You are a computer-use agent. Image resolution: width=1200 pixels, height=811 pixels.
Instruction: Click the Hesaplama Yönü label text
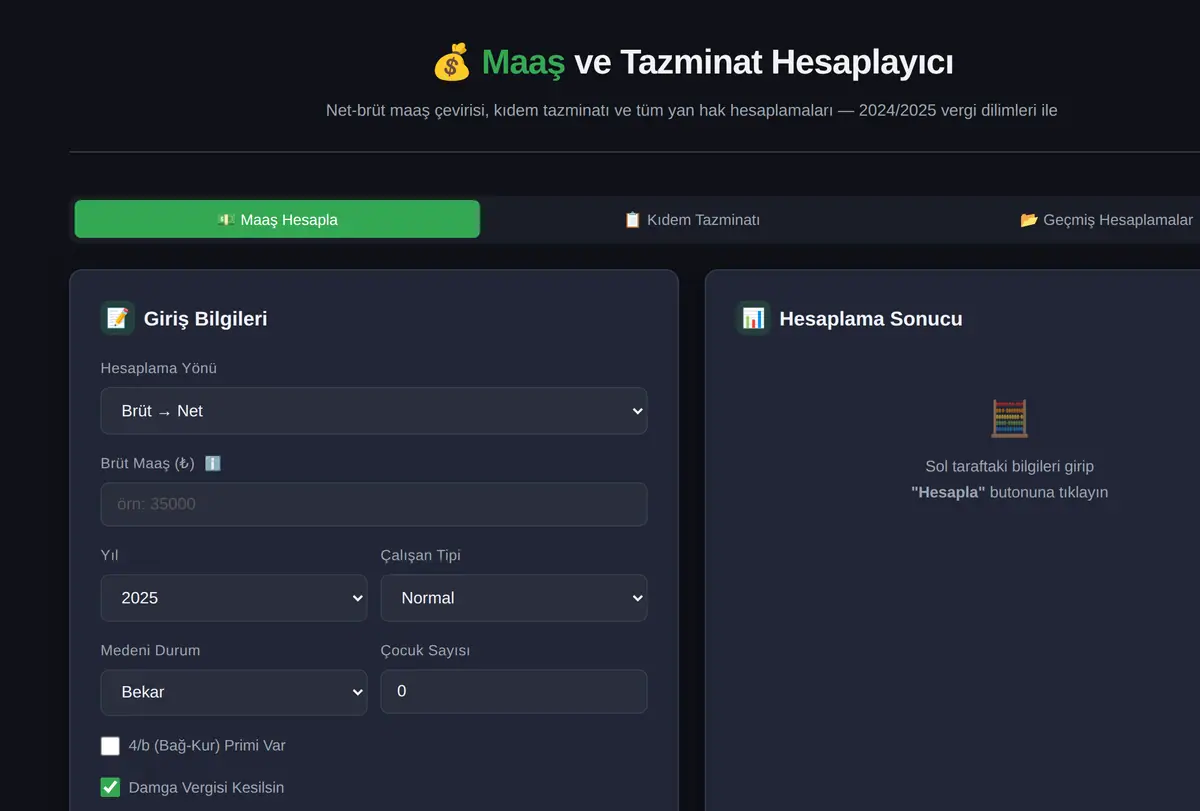(159, 368)
